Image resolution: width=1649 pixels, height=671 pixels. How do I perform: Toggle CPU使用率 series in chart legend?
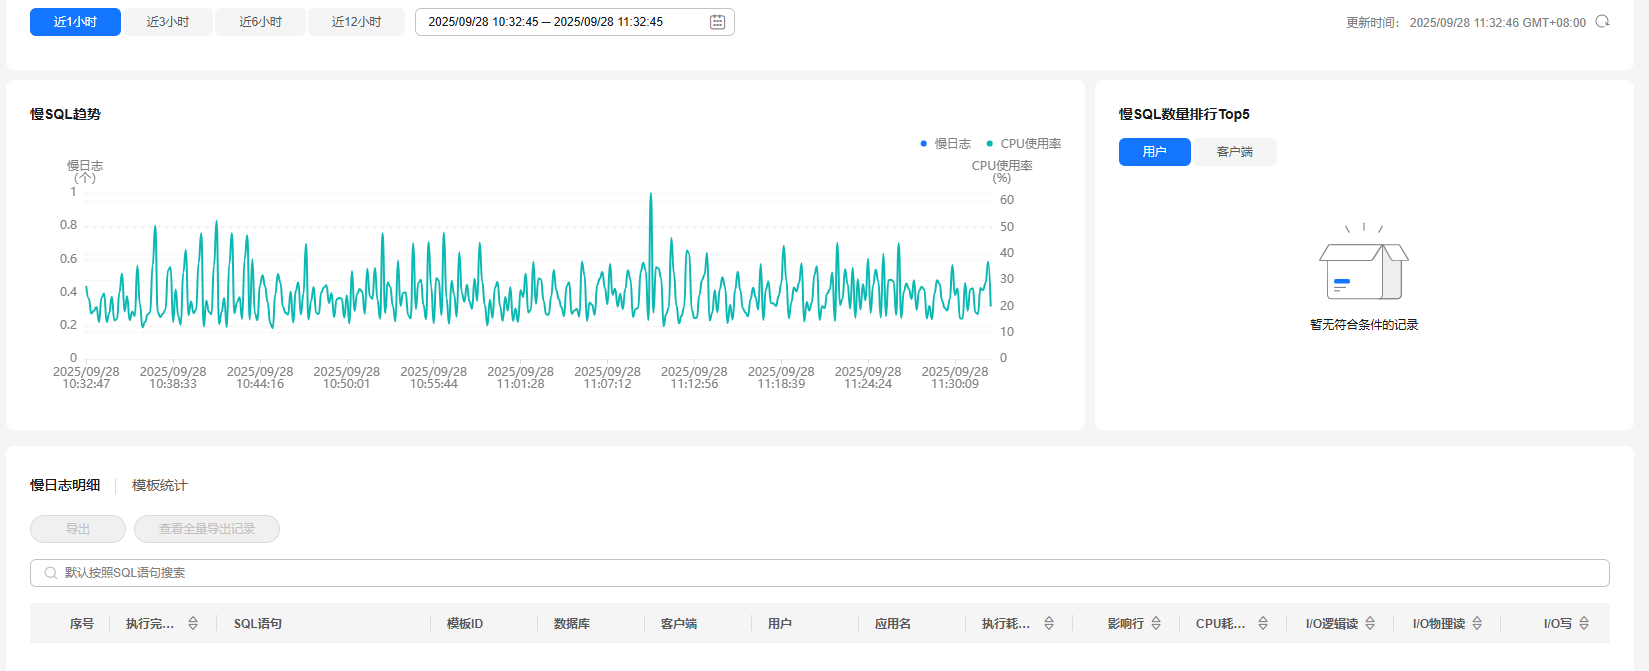(x=1024, y=144)
